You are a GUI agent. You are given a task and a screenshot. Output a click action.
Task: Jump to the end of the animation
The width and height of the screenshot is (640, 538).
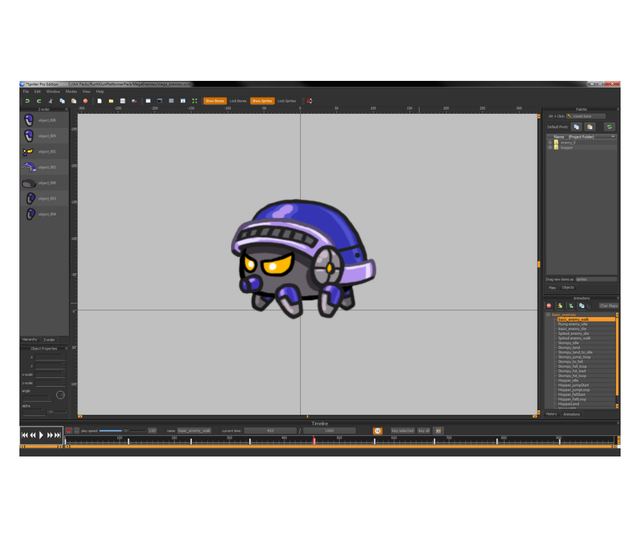point(58,435)
